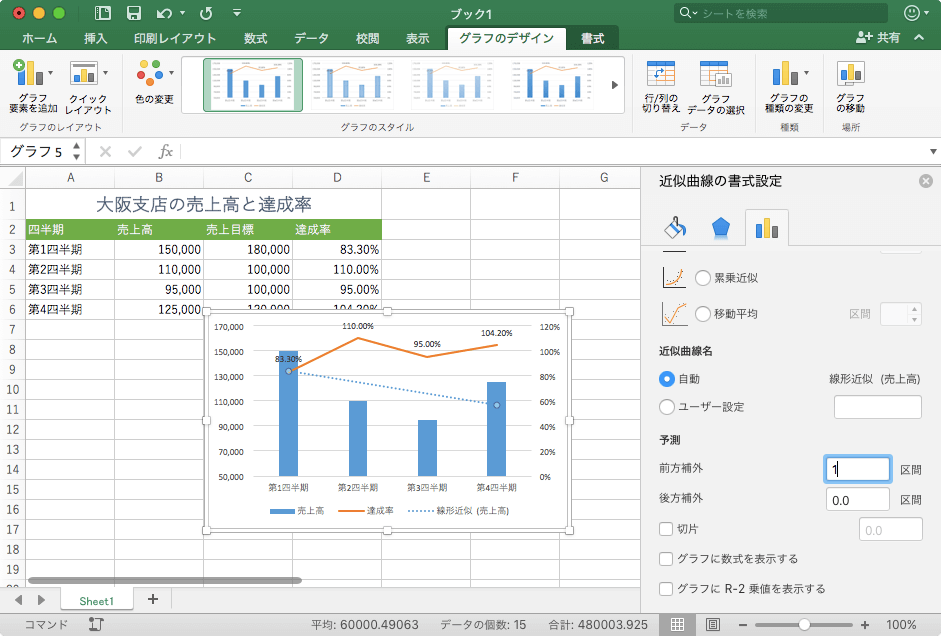This screenshot has height=636, width=941.
Task: Select the 移動平均 radio button
Action: pyautogui.click(x=703, y=314)
